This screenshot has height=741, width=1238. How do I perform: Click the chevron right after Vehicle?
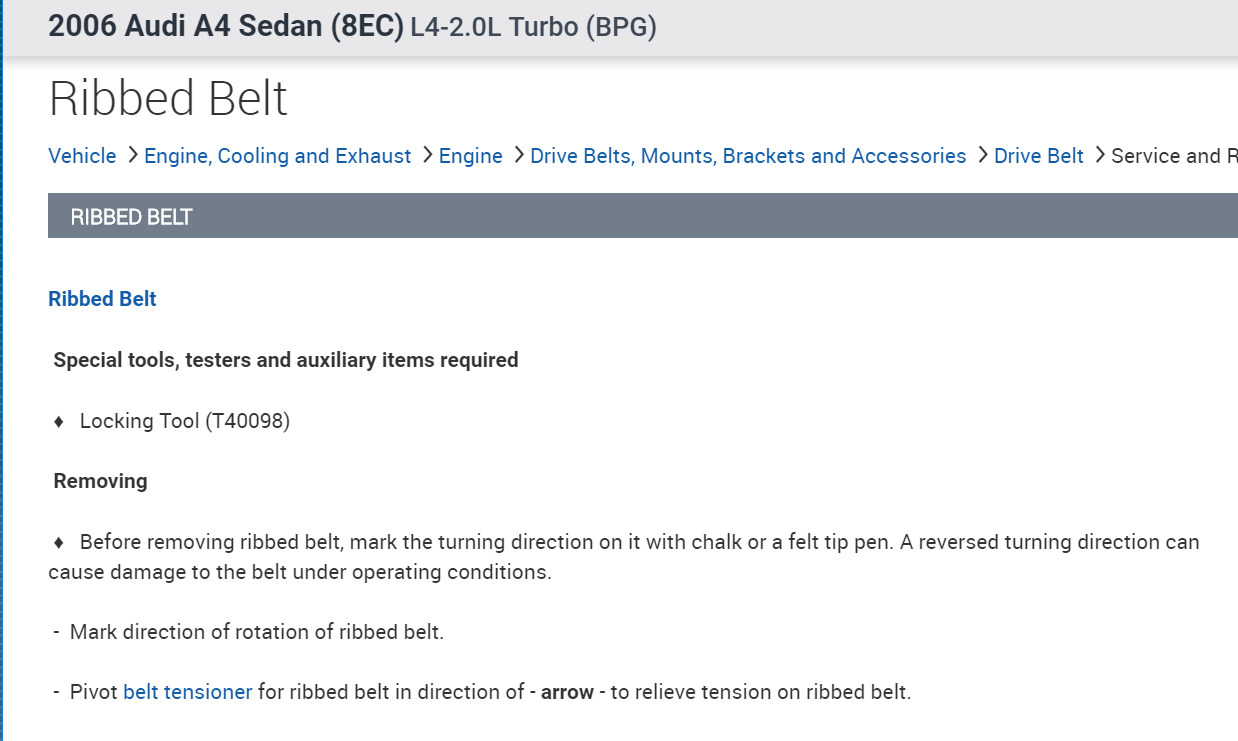(x=132, y=156)
